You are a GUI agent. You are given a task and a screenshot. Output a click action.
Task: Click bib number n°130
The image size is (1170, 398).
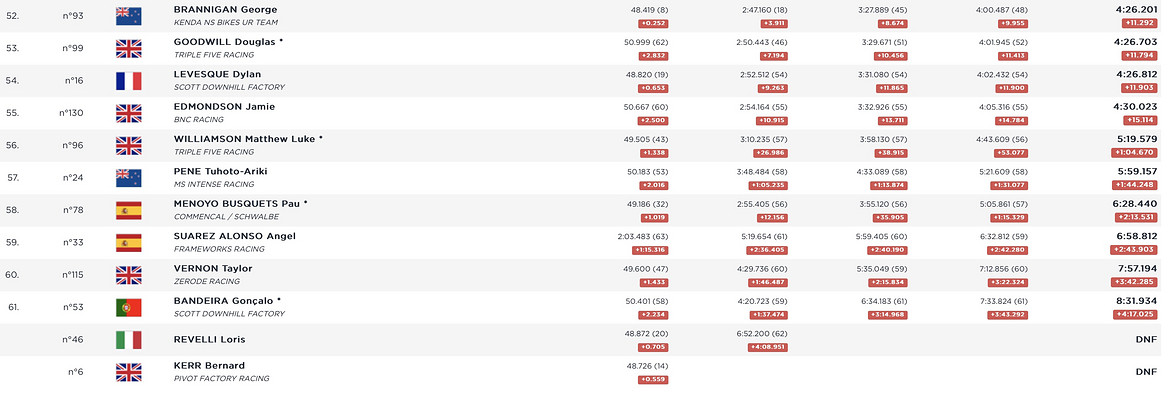click(72, 113)
